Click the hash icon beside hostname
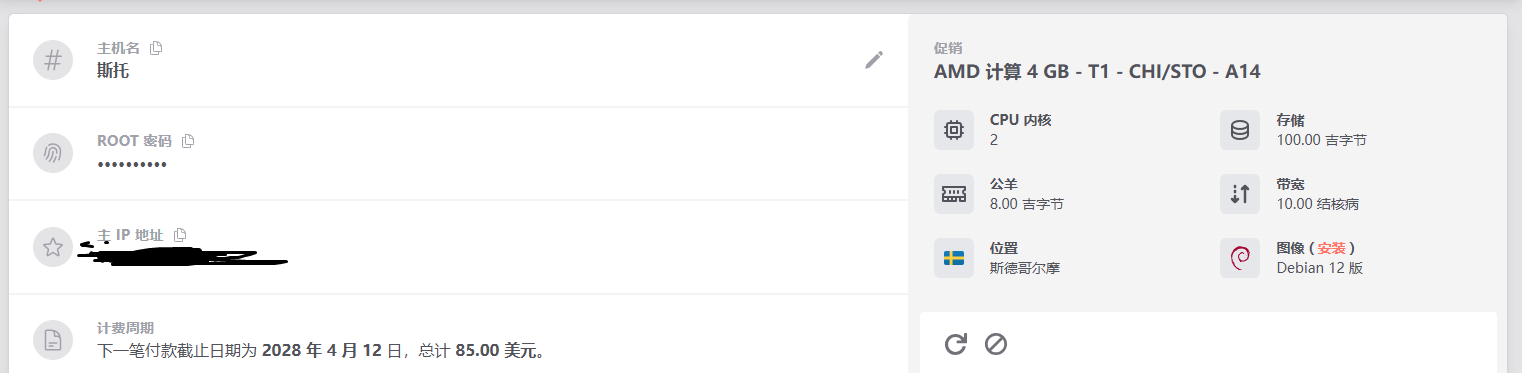 [x=53, y=59]
